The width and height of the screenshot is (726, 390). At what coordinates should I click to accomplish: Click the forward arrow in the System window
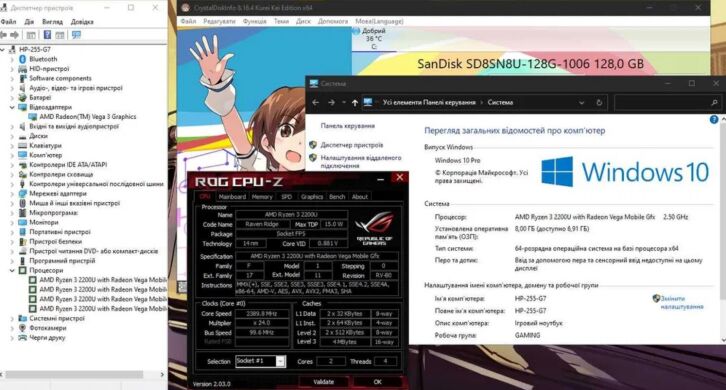point(331,102)
